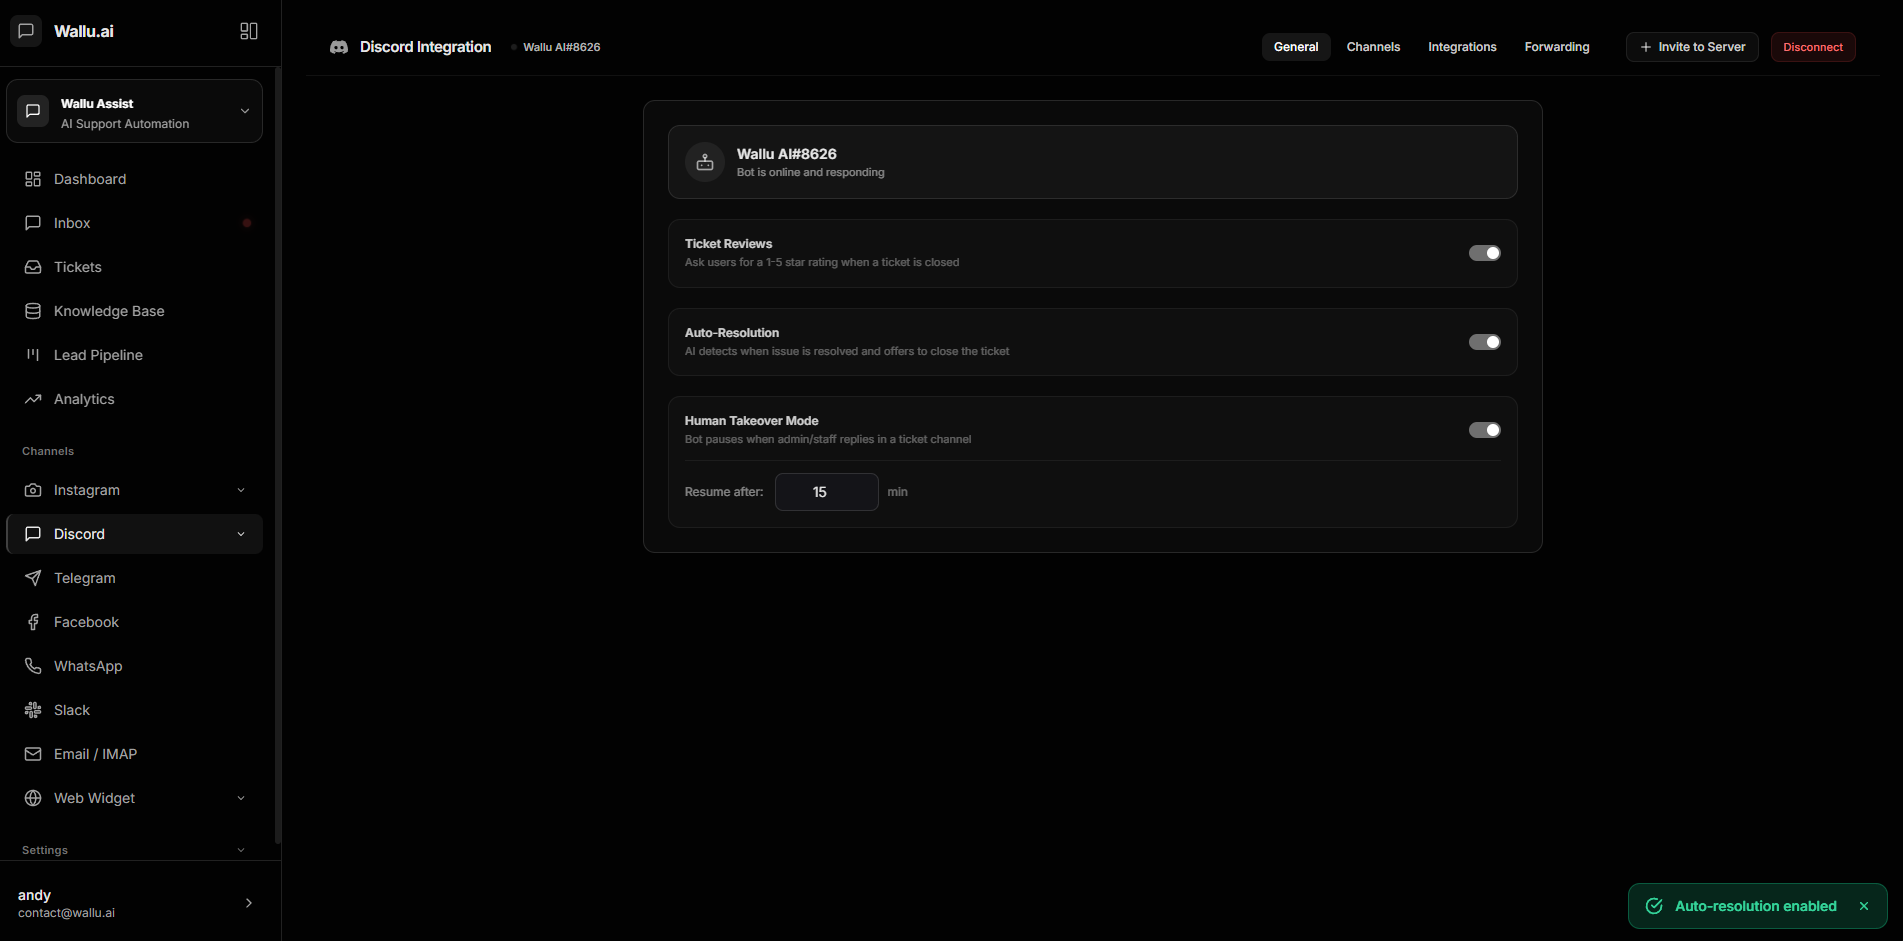This screenshot has width=1903, height=941.
Task: Collapse the Discord channel submenu chevron
Action: pyautogui.click(x=241, y=534)
